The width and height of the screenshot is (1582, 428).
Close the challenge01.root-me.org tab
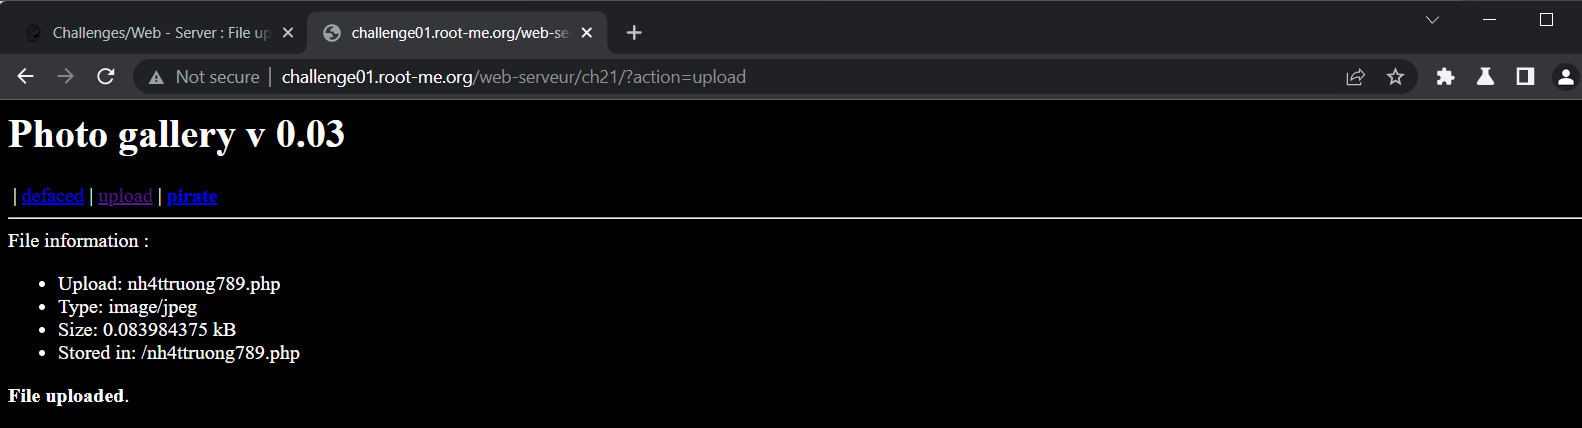pyautogui.click(x=587, y=33)
